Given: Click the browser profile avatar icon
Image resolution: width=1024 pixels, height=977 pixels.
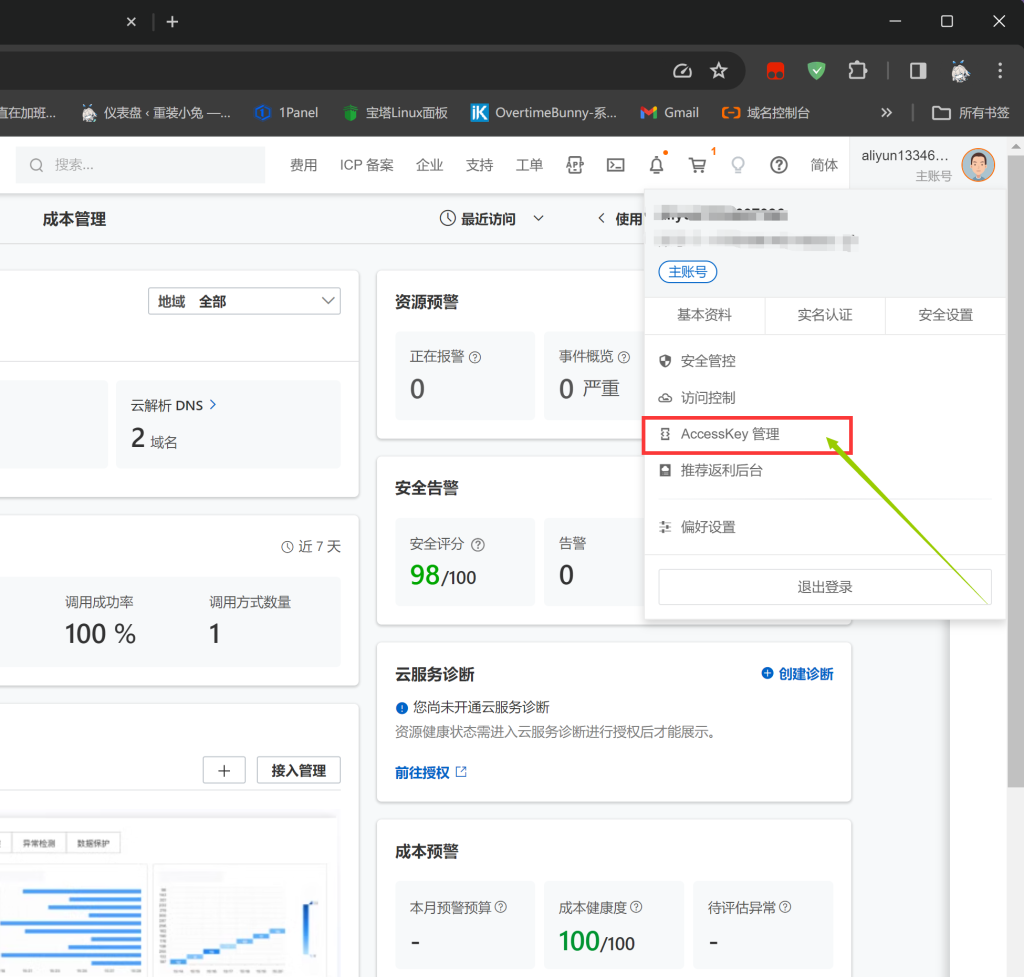Looking at the screenshot, I should 959,71.
